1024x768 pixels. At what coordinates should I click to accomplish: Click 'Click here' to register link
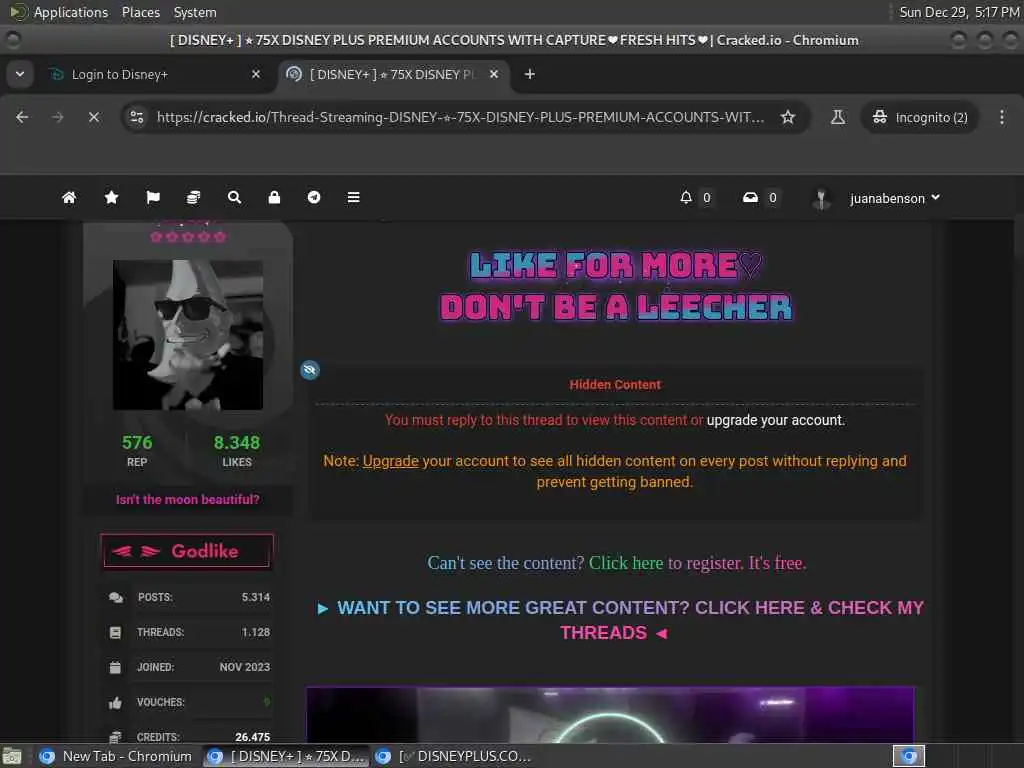coord(626,563)
